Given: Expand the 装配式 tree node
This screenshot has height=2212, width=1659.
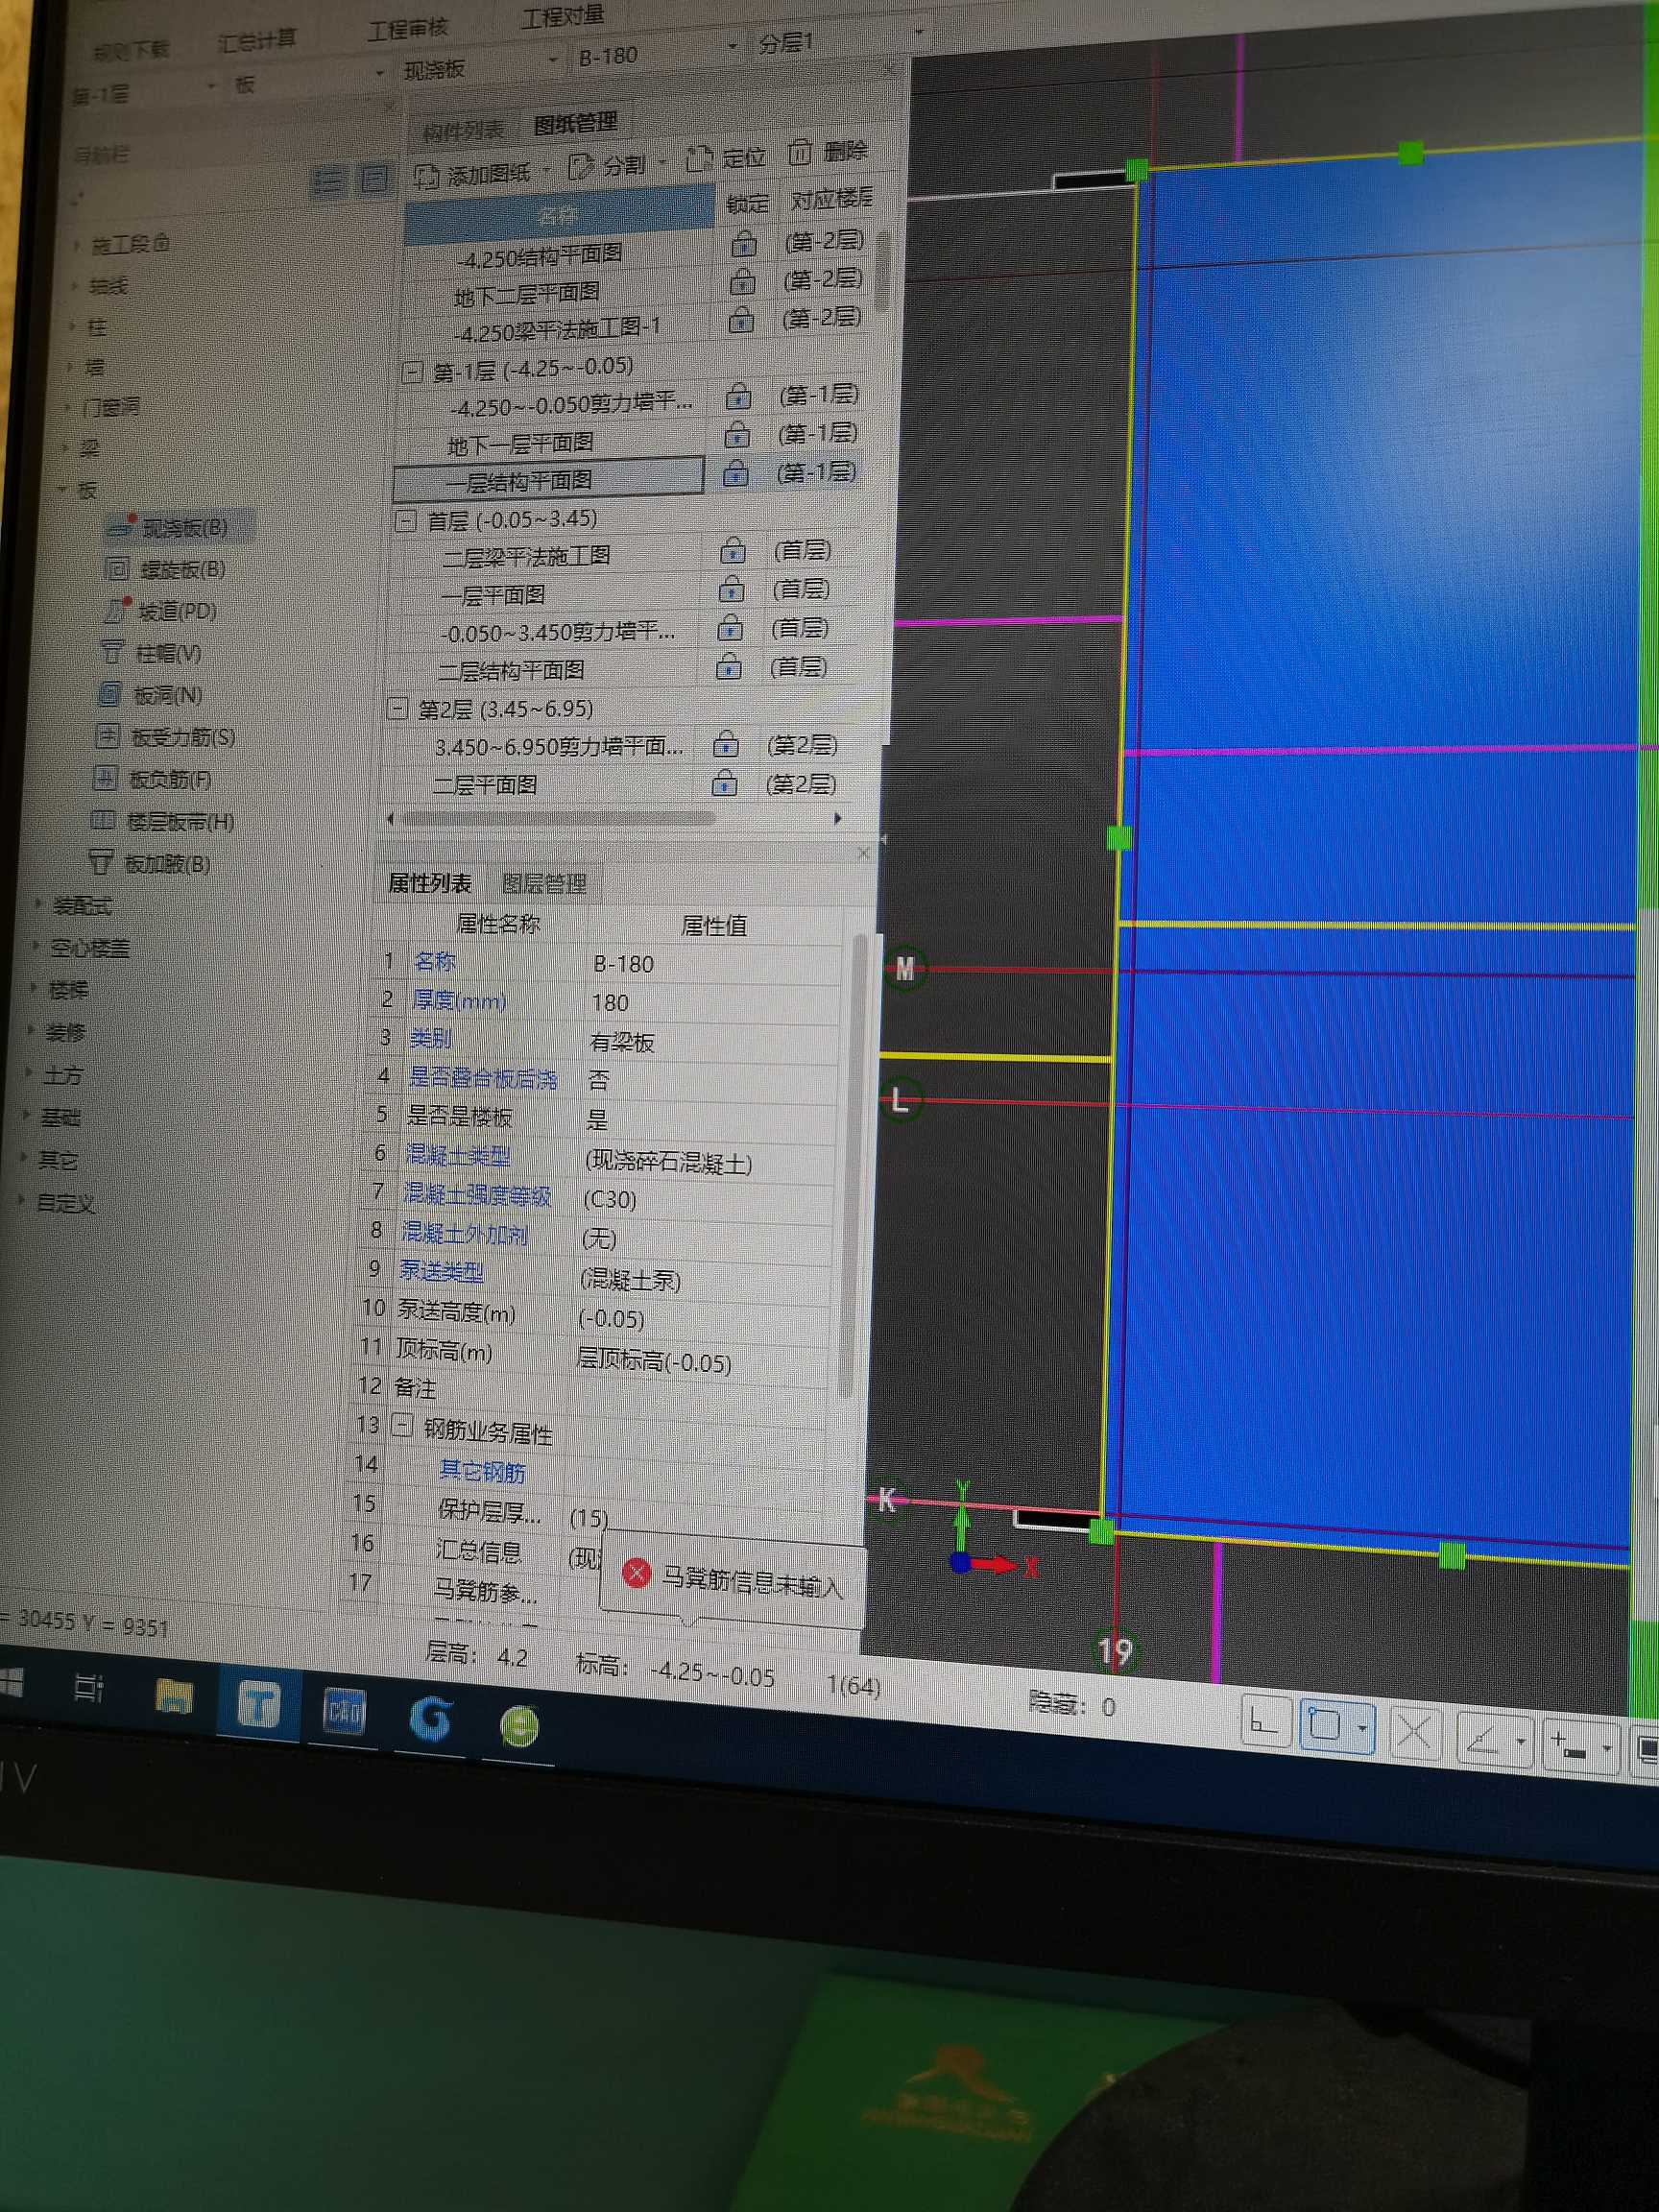Looking at the screenshot, I should (x=38, y=904).
